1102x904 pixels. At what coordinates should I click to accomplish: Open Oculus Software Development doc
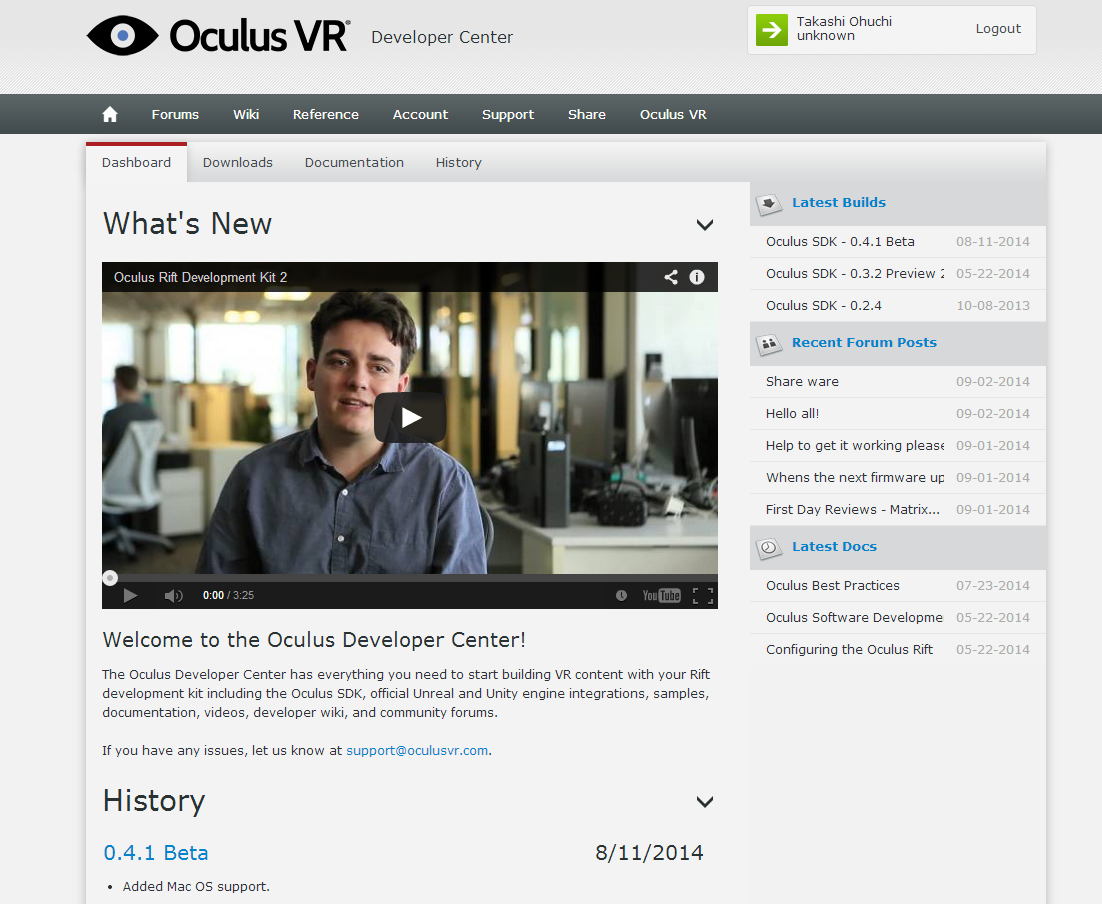point(854,617)
